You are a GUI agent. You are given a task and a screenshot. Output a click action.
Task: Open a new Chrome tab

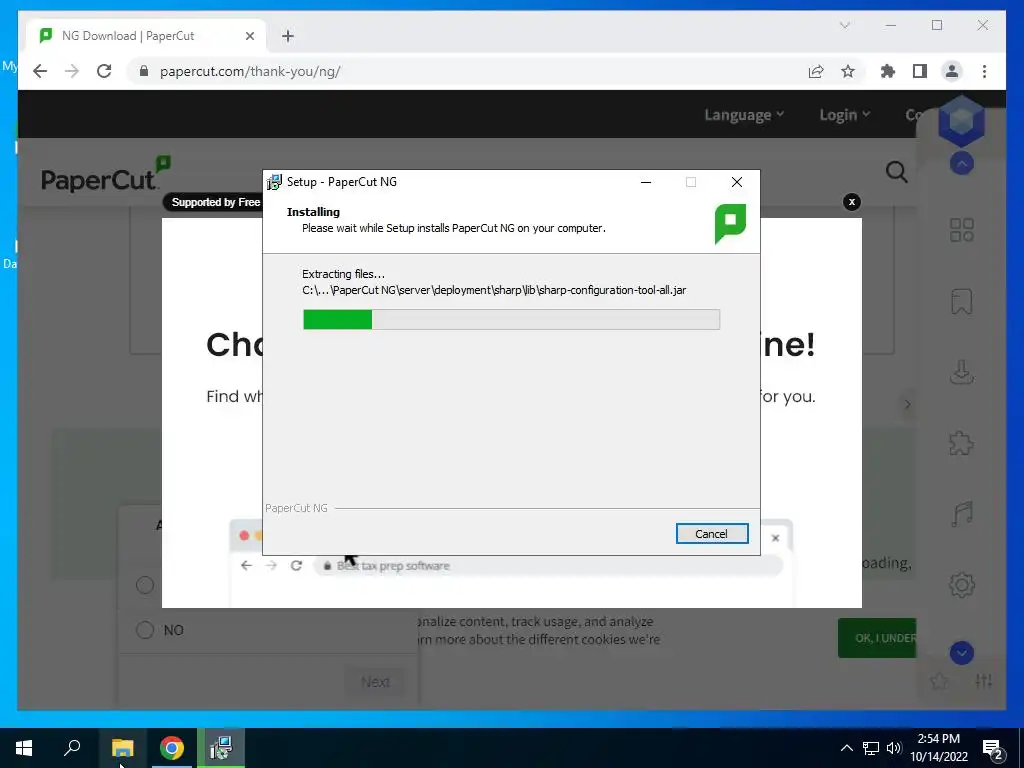point(287,36)
